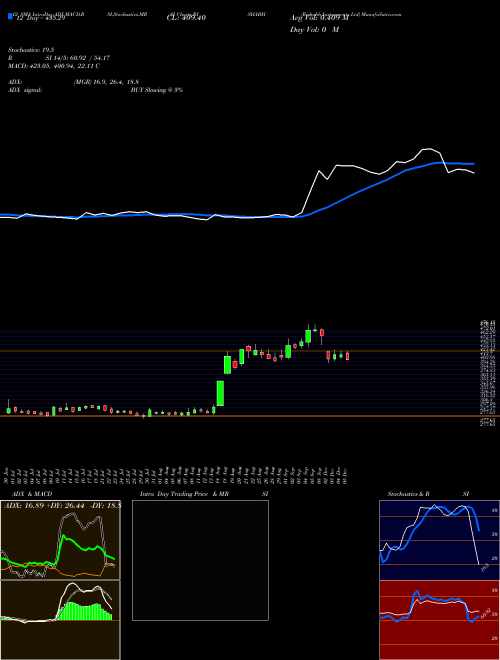This screenshot has width=500, height=660.
Task: Click the 'BUY Slowing @ 5%' ADX signal
Action: (157, 90)
